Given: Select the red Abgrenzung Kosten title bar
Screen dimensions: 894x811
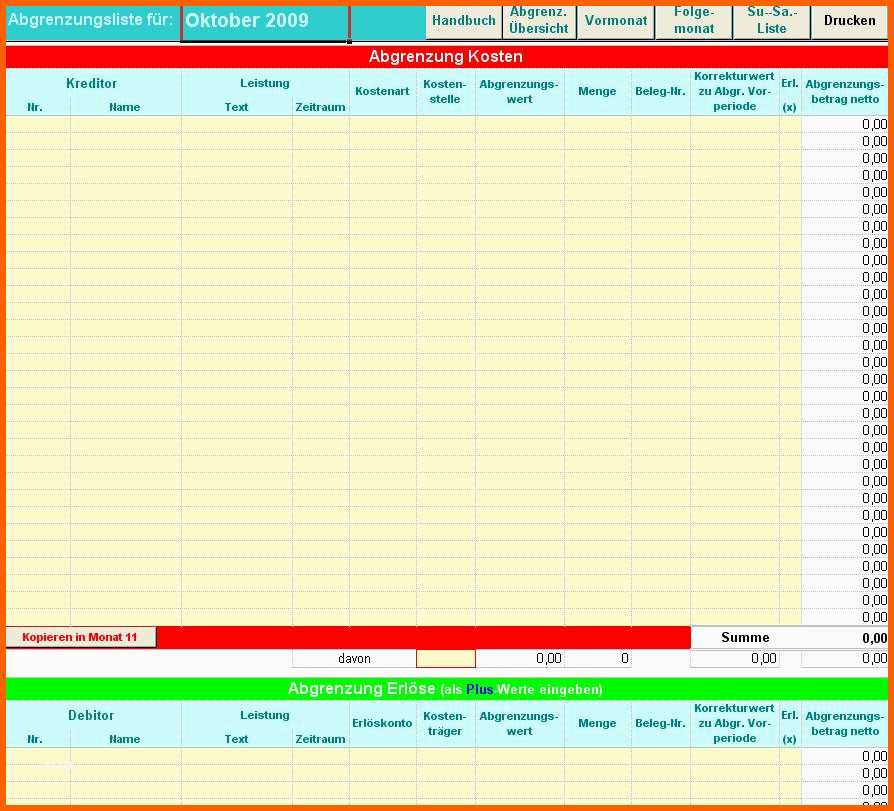Looking at the screenshot, I should tap(446, 57).
